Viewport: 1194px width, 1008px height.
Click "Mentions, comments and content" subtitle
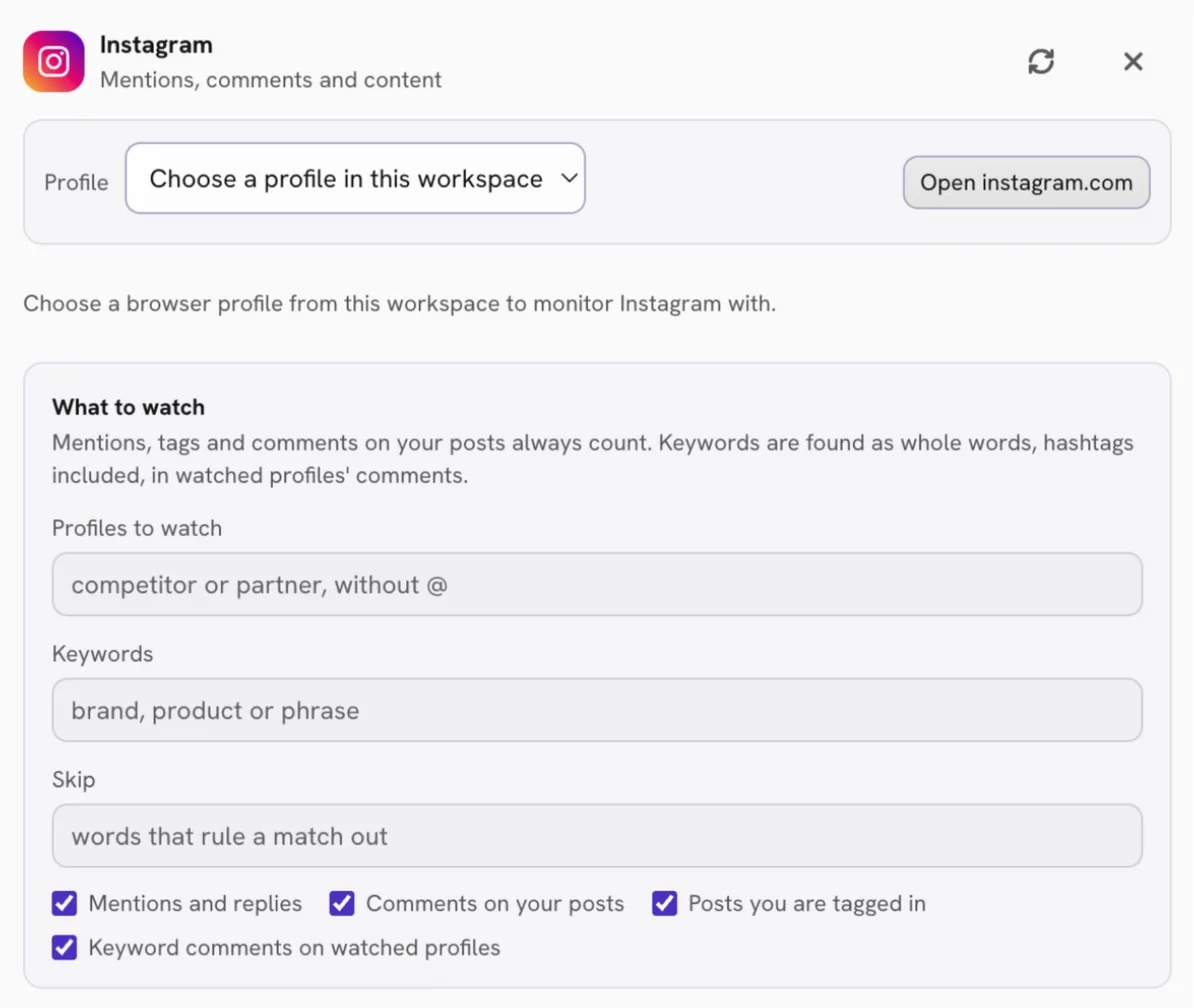270,80
